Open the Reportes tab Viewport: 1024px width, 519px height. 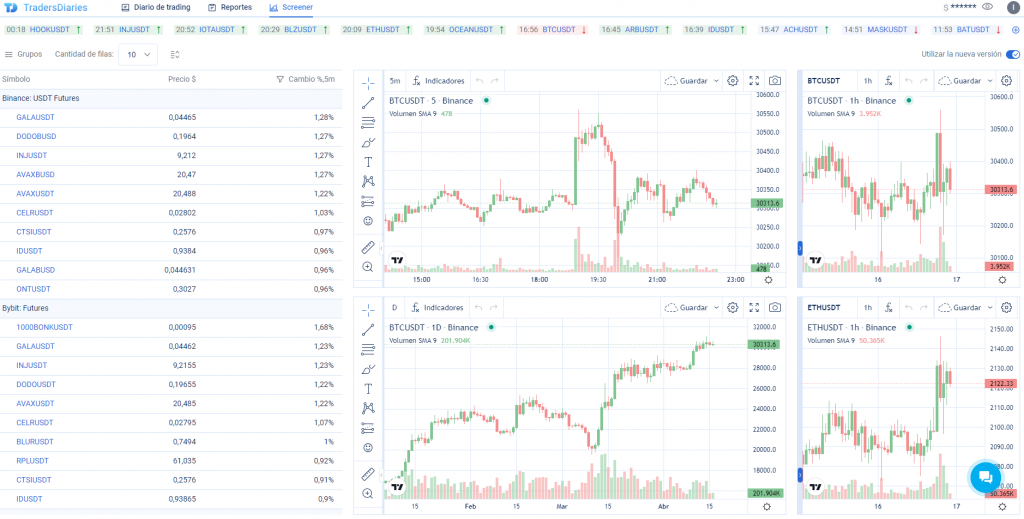coord(229,7)
